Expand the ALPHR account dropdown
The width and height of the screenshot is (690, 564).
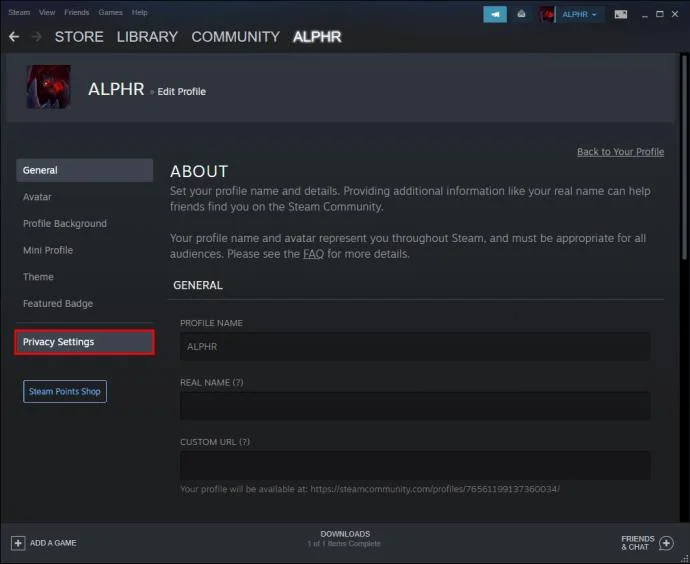point(580,15)
